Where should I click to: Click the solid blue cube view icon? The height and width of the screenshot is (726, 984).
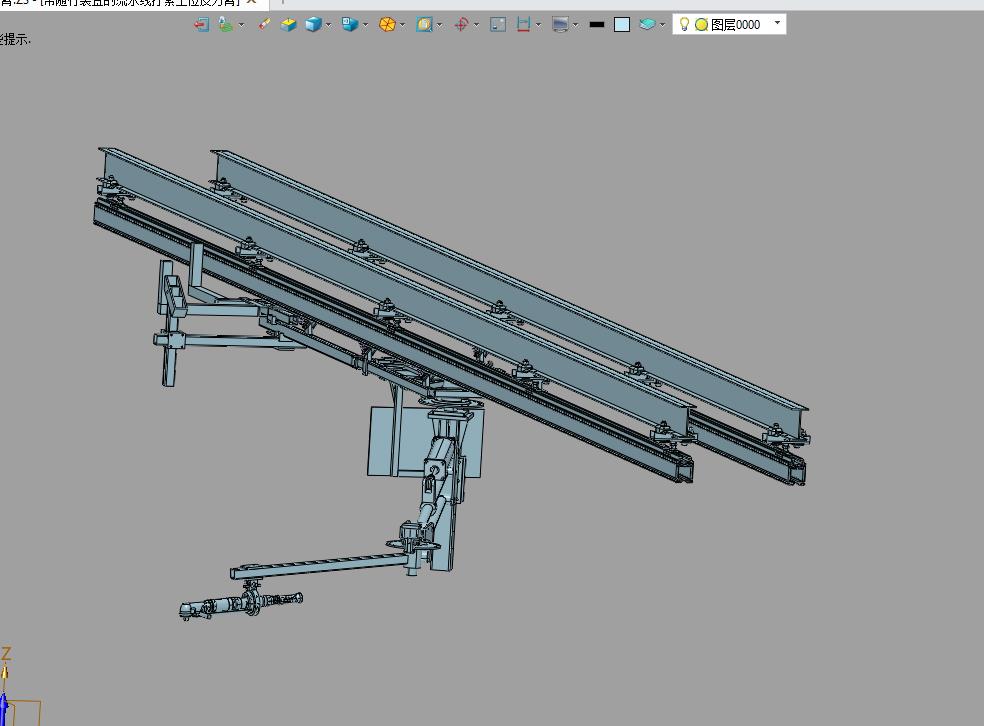(x=313, y=24)
